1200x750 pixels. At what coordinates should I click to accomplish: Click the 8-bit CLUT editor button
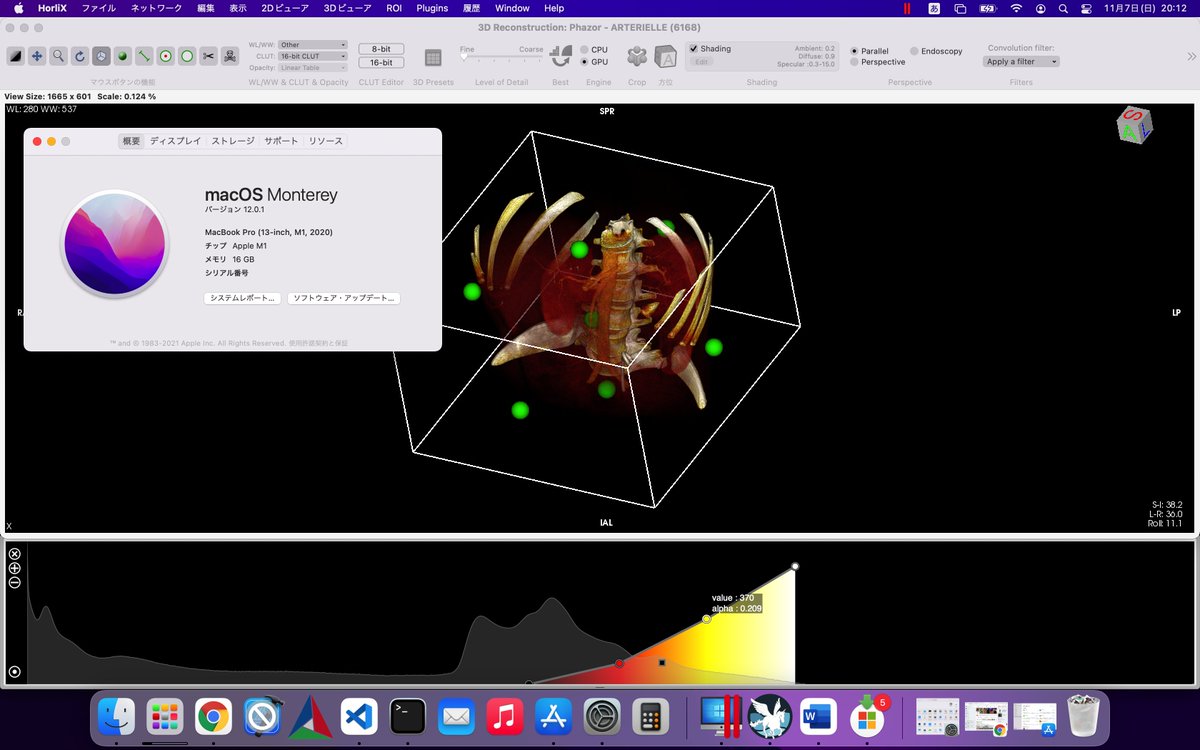tap(381, 49)
